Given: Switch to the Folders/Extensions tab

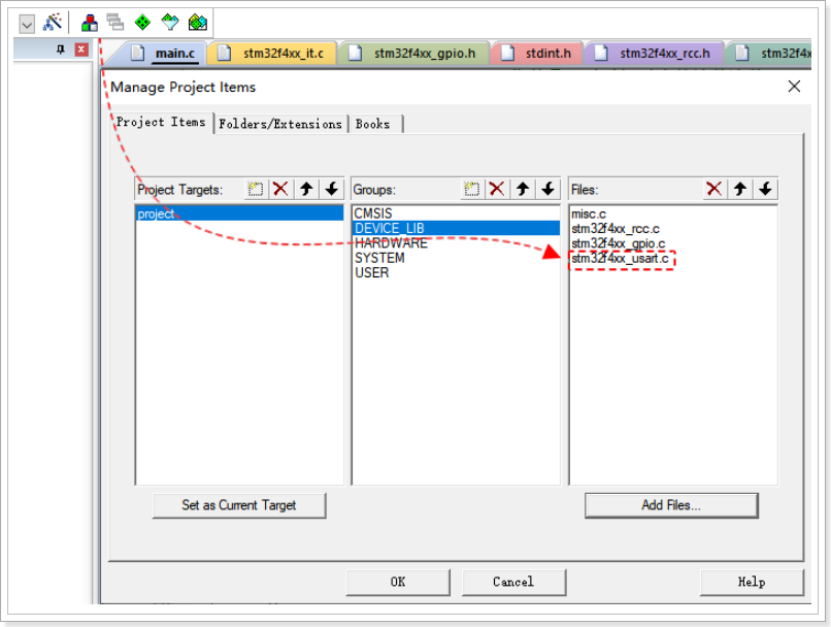Looking at the screenshot, I should pyautogui.click(x=280, y=124).
